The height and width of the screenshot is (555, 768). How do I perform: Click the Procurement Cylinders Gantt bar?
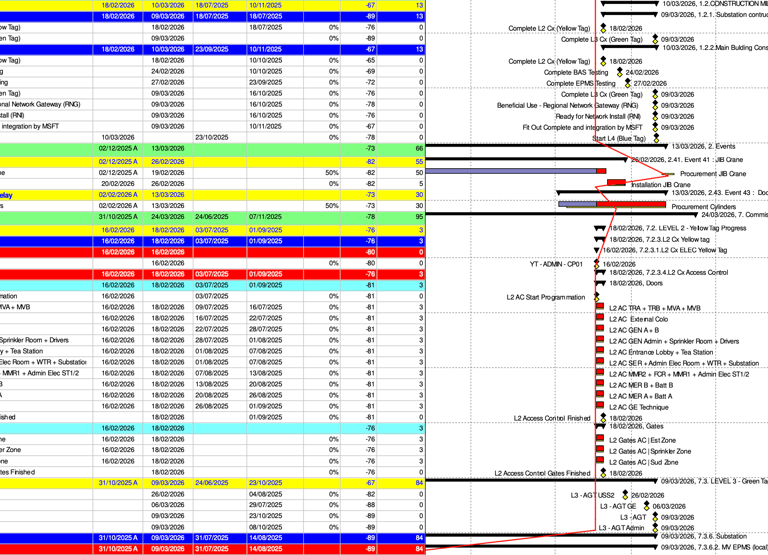[612, 204]
